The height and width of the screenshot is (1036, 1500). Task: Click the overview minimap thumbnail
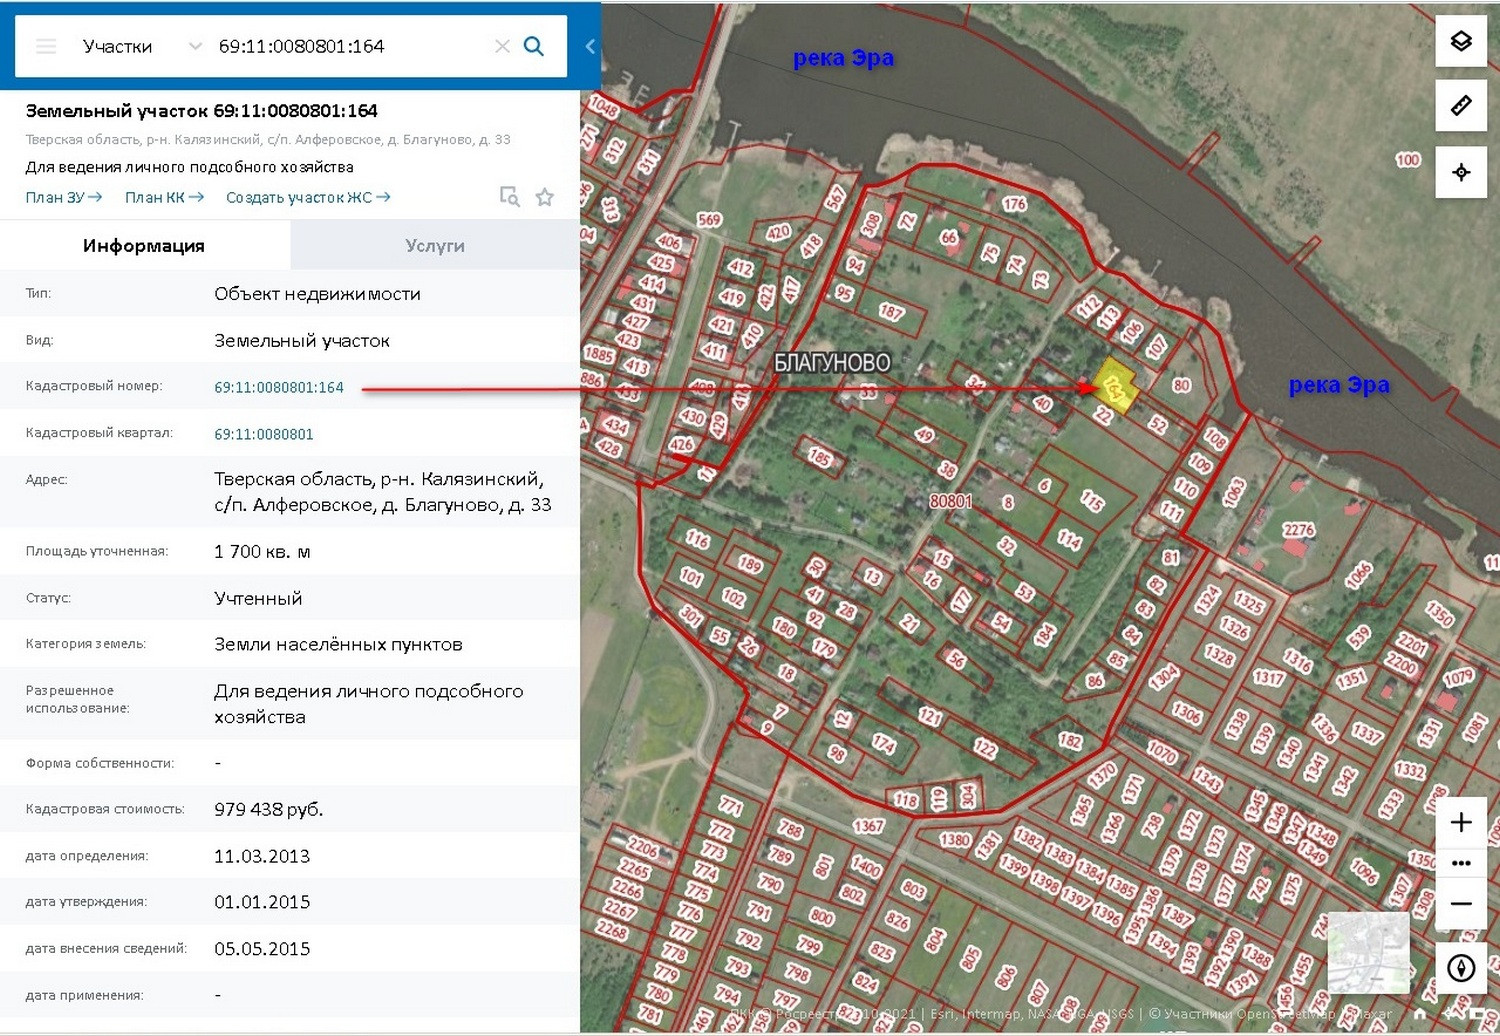[1368, 953]
